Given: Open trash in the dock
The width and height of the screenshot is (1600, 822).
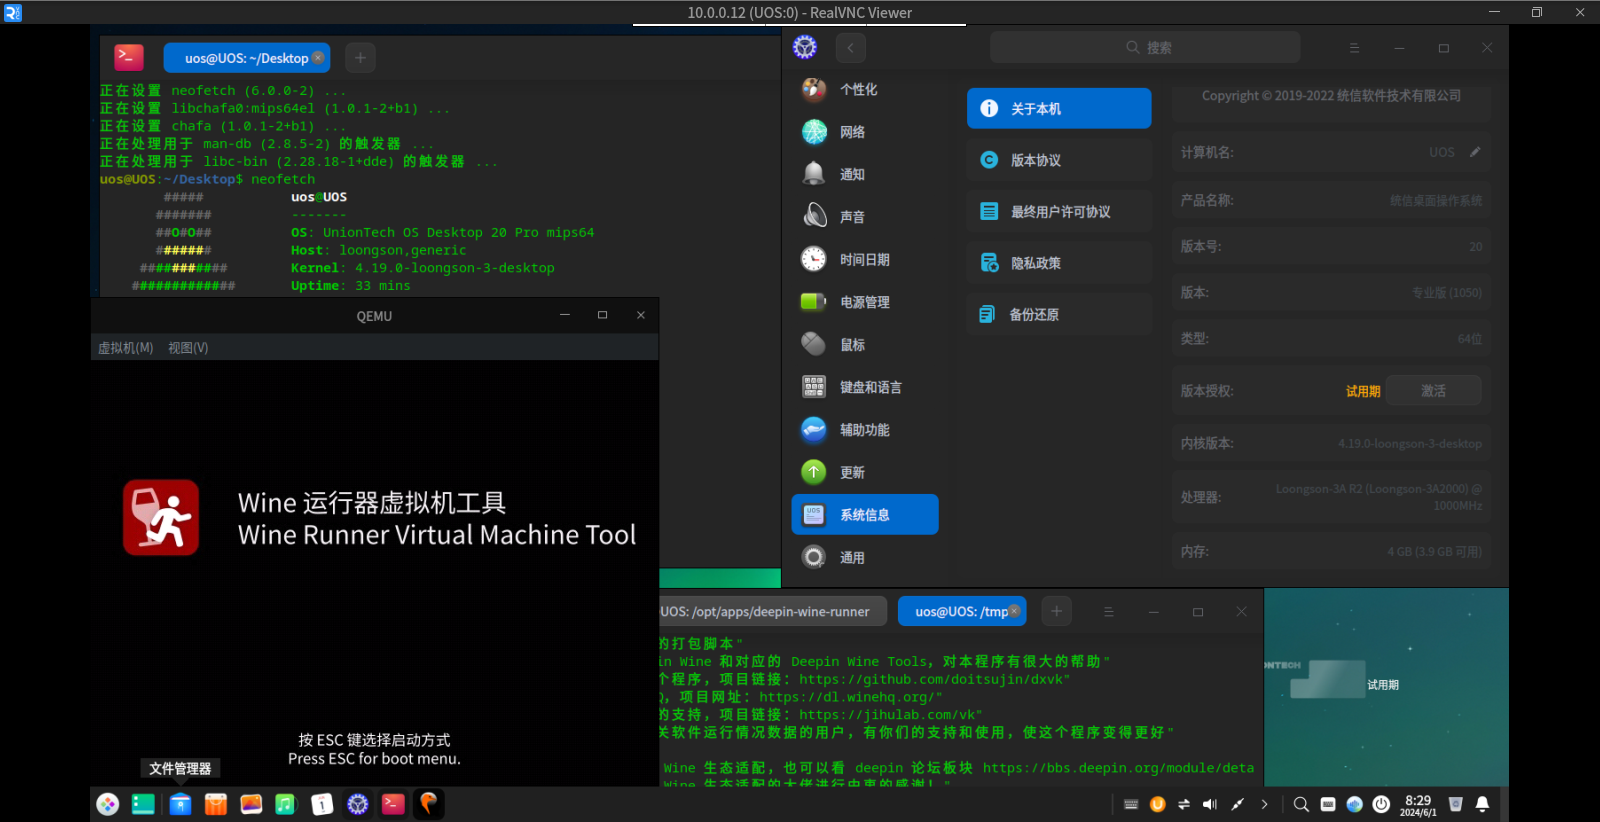Looking at the screenshot, I should (1456, 804).
